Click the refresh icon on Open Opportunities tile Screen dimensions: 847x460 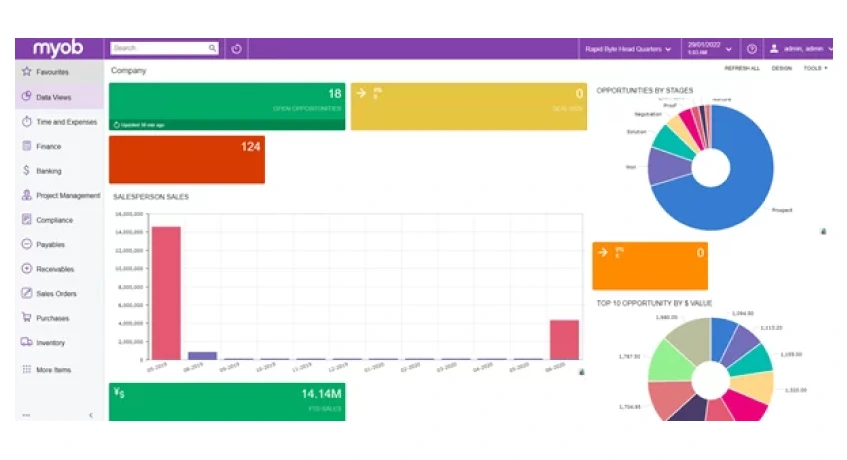(116, 125)
